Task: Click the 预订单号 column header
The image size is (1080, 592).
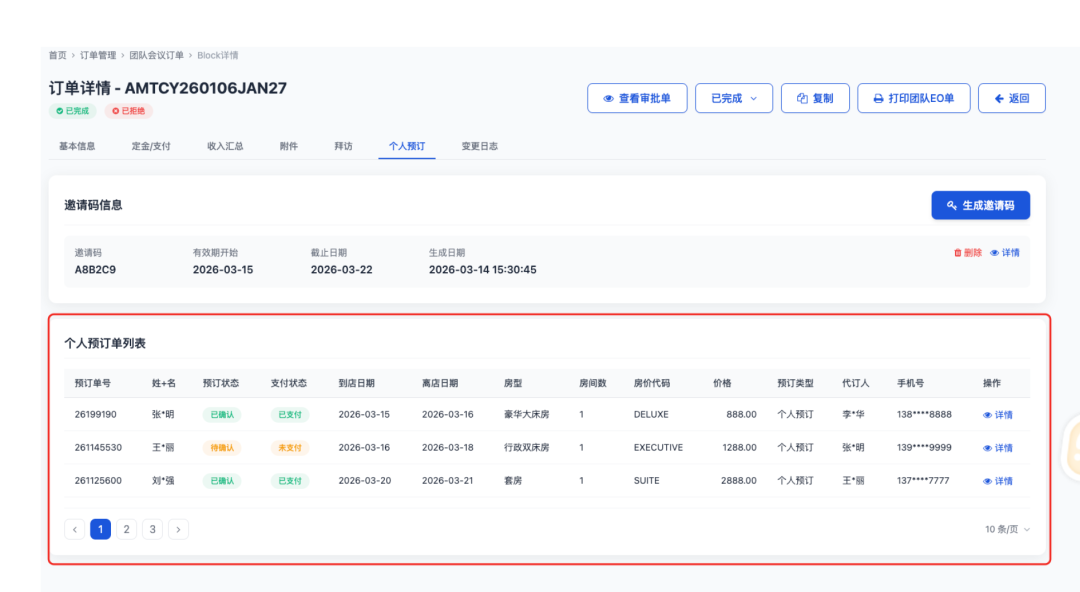Action: pos(92,383)
